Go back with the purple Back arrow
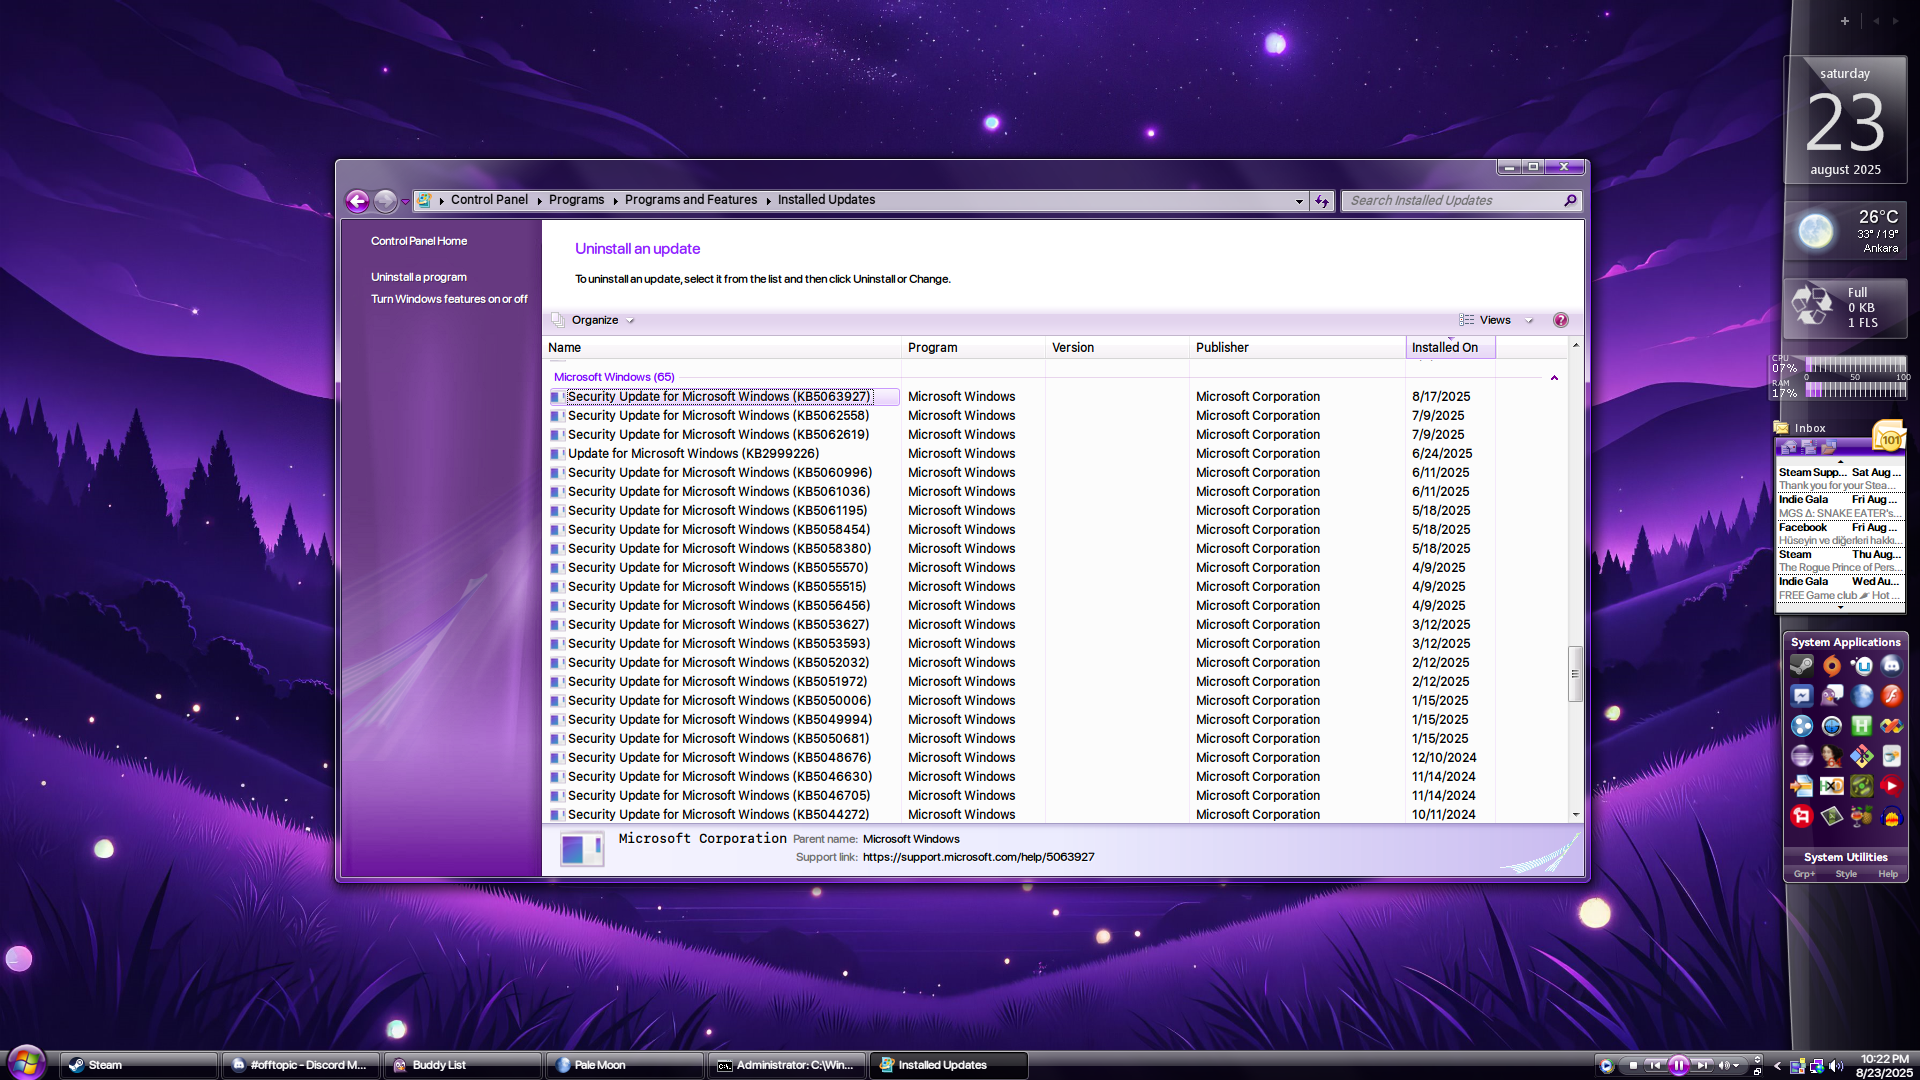The width and height of the screenshot is (1920, 1080). pyautogui.click(x=357, y=201)
